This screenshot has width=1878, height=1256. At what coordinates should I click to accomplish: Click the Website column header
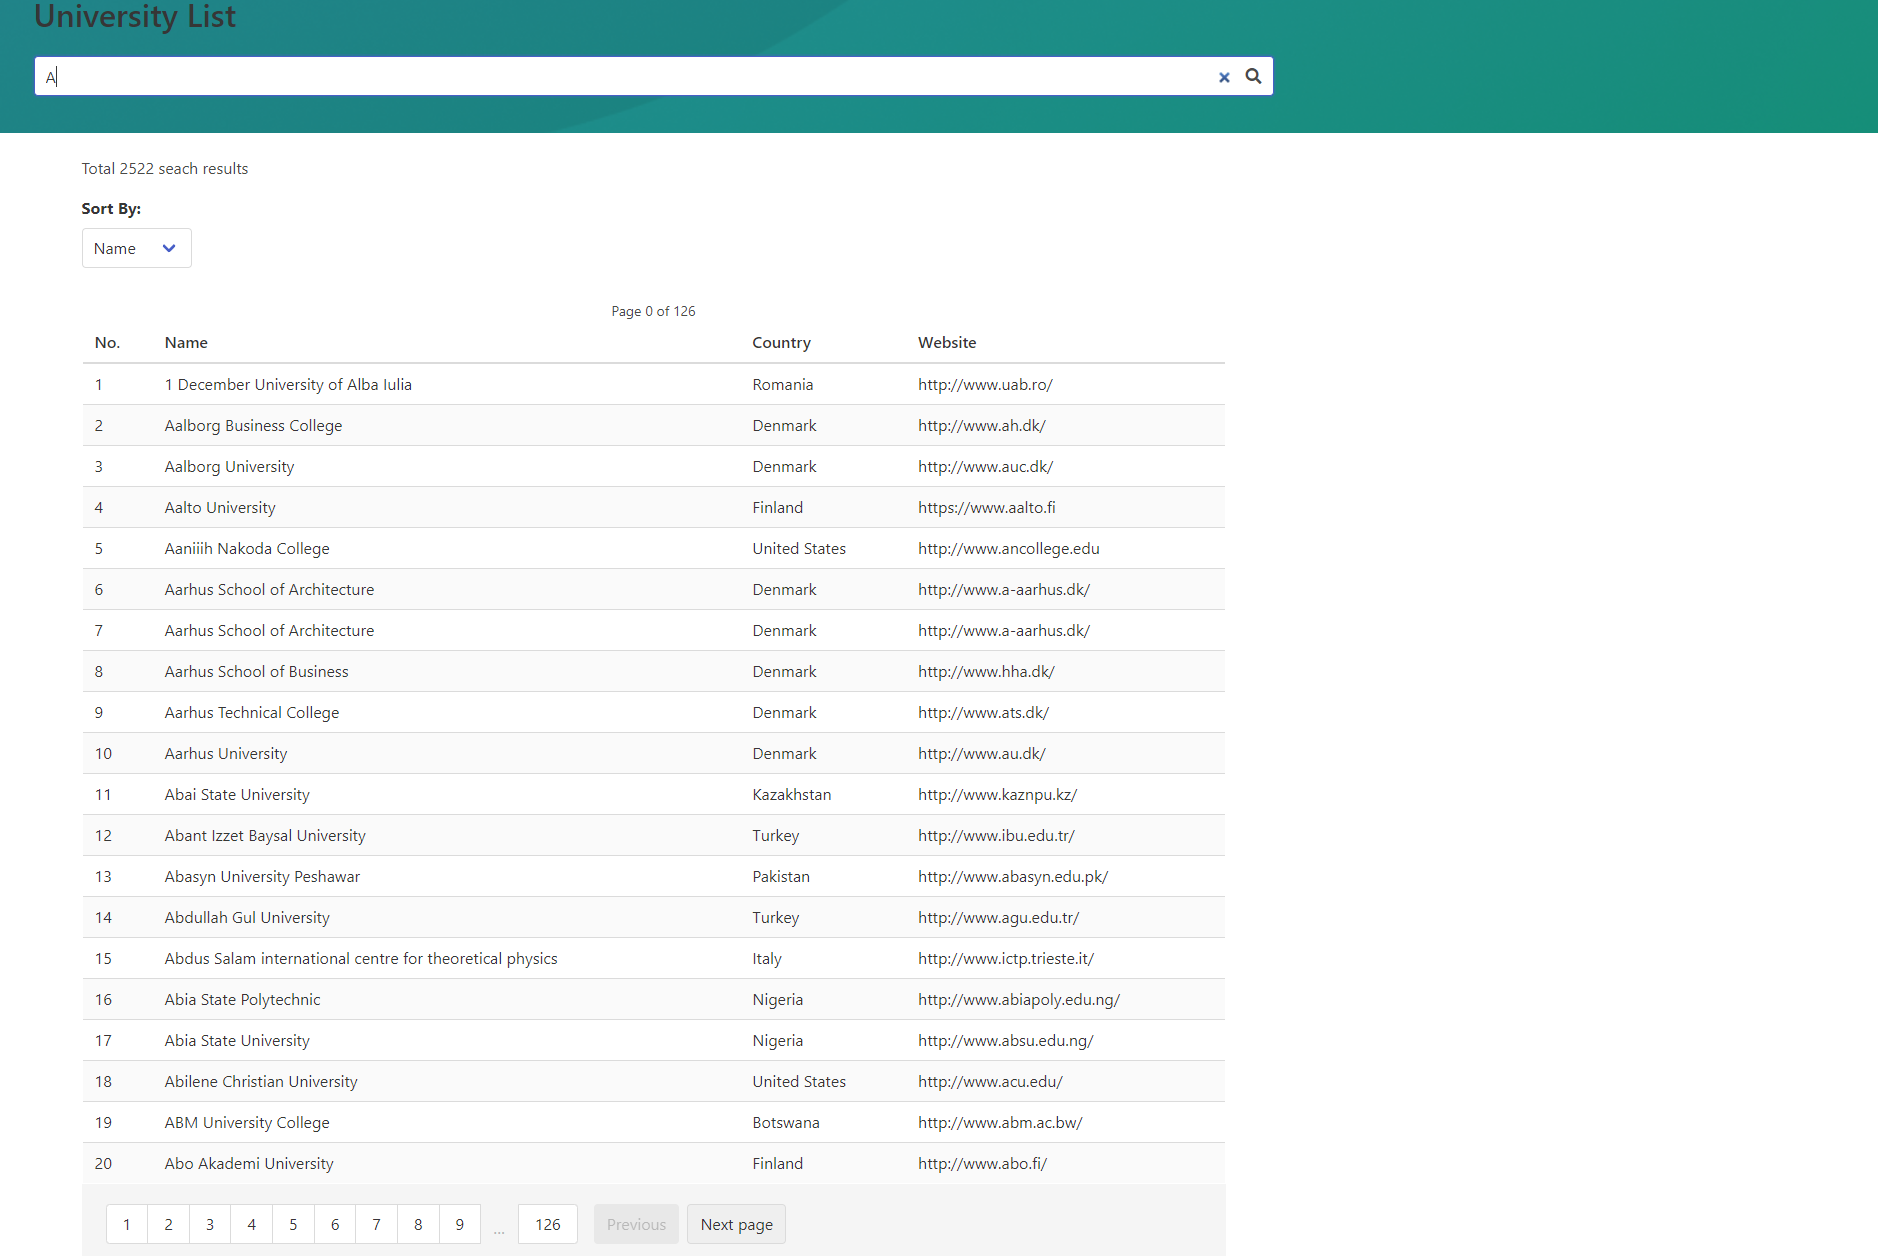(946, 342)
